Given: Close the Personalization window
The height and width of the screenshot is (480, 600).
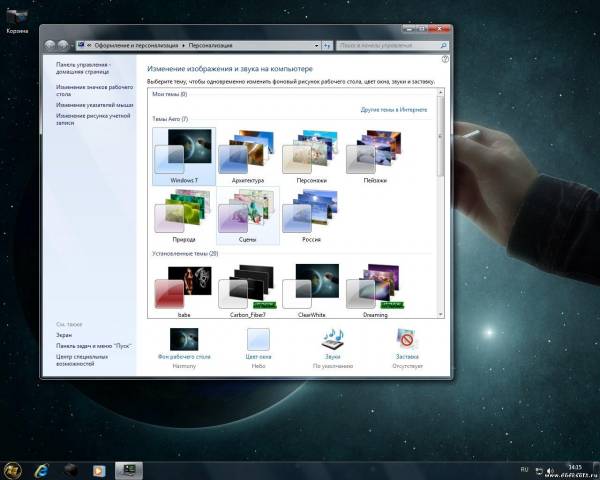Looking at the screenshot, I should [x=439, y=29].
